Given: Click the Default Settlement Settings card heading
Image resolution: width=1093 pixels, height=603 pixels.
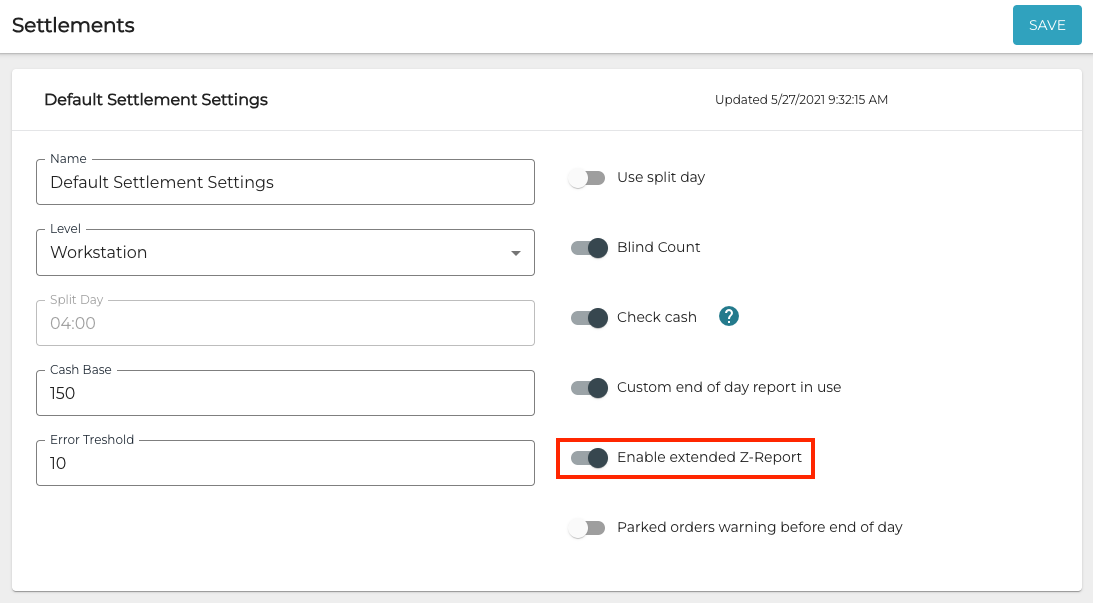Looking at the screenshot, I should coord(156,100).
